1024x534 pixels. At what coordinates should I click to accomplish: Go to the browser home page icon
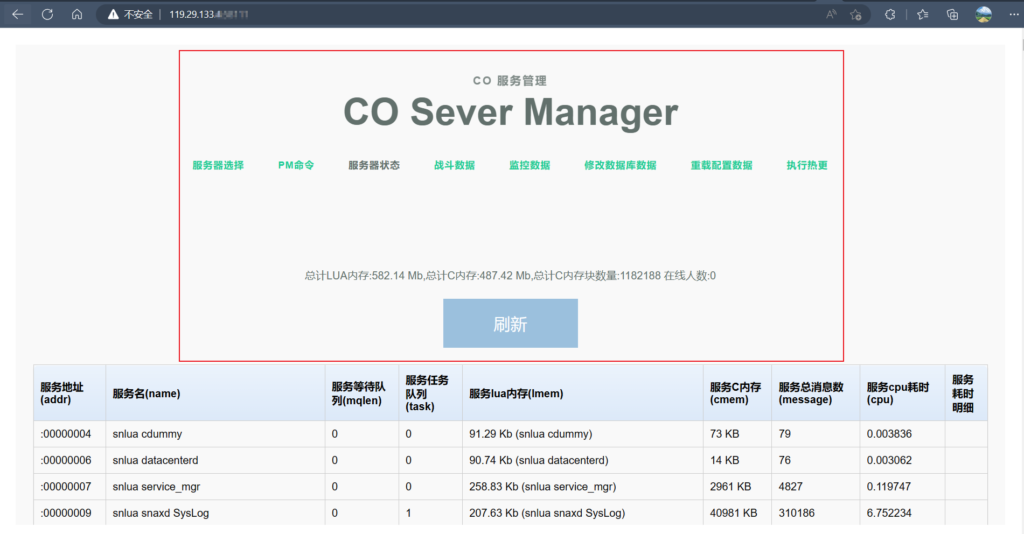(x=77, y=14)
